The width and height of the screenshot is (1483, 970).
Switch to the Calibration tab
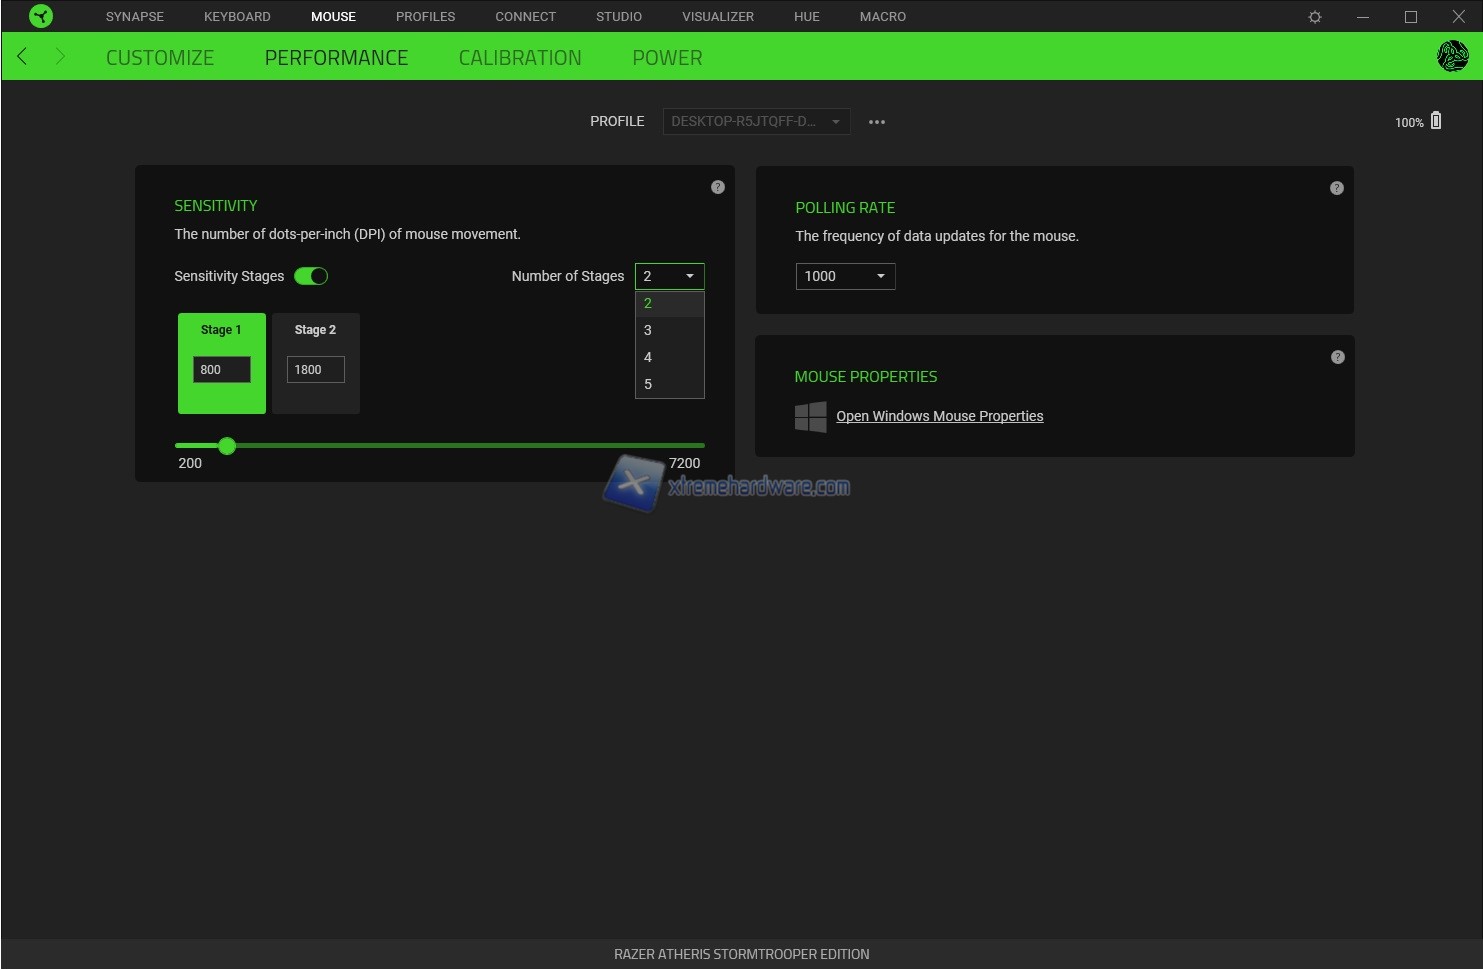click(x=520, y=58)
